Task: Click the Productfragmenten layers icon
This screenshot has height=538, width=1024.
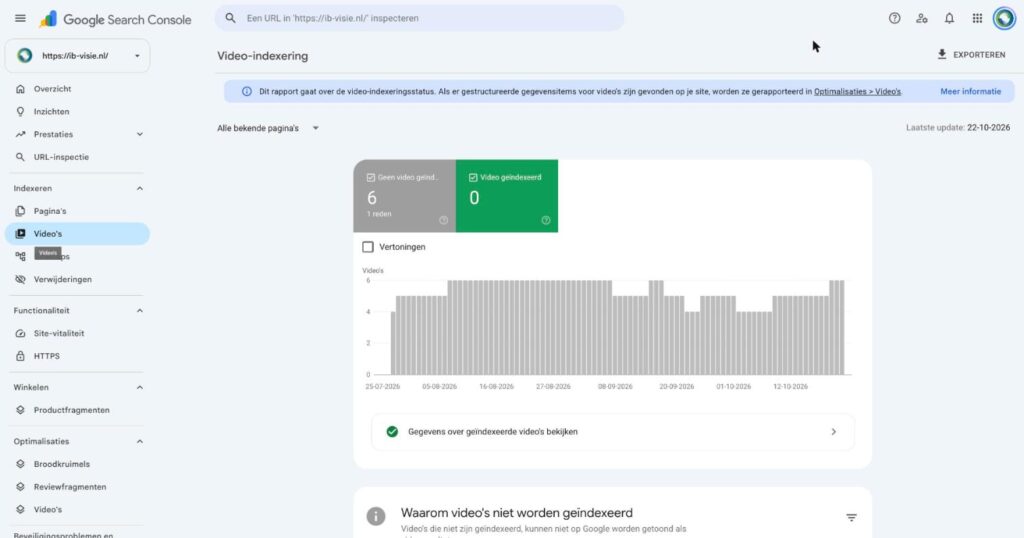Action: click(20, 410)
